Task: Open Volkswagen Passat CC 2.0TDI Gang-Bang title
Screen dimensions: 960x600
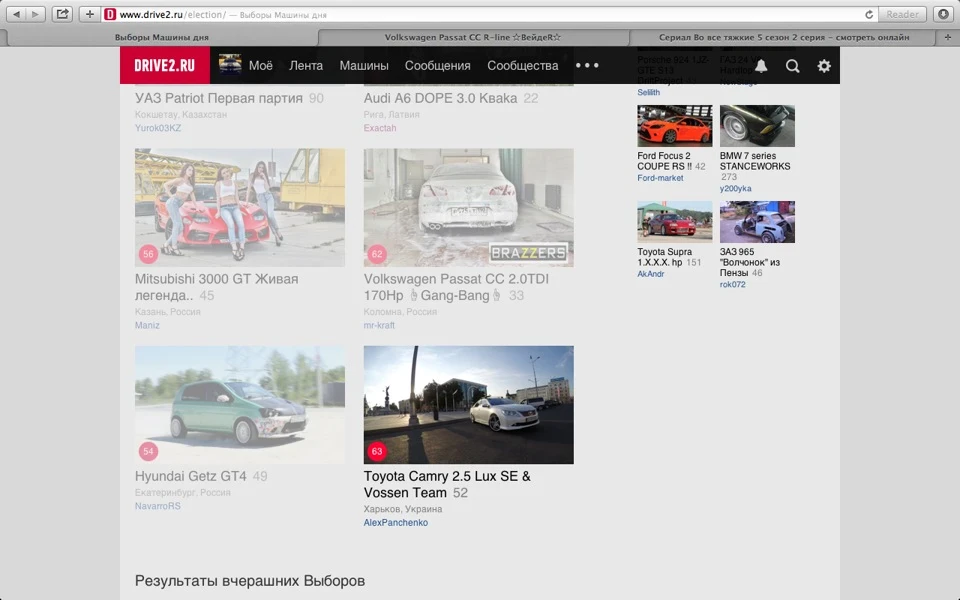Action: coord(456,287)
